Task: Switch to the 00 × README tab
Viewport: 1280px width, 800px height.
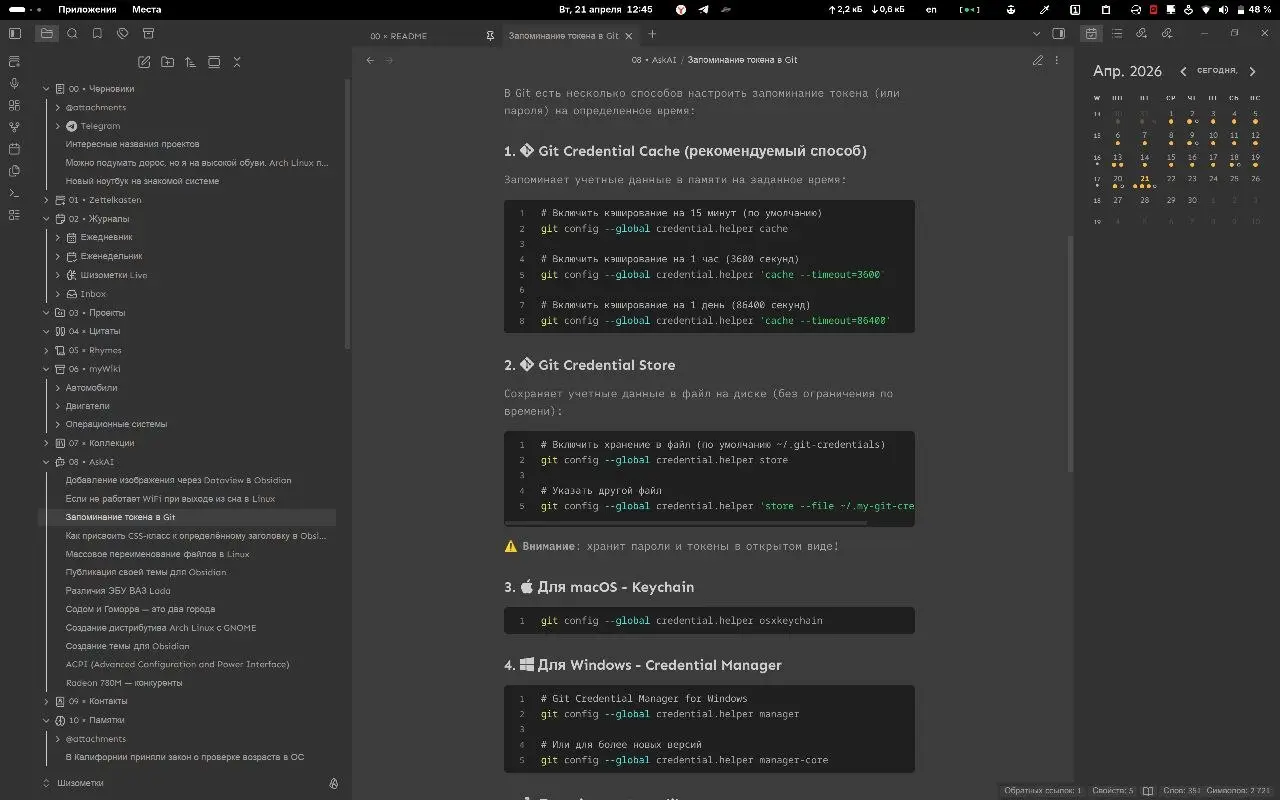Action: click(428, 35)
